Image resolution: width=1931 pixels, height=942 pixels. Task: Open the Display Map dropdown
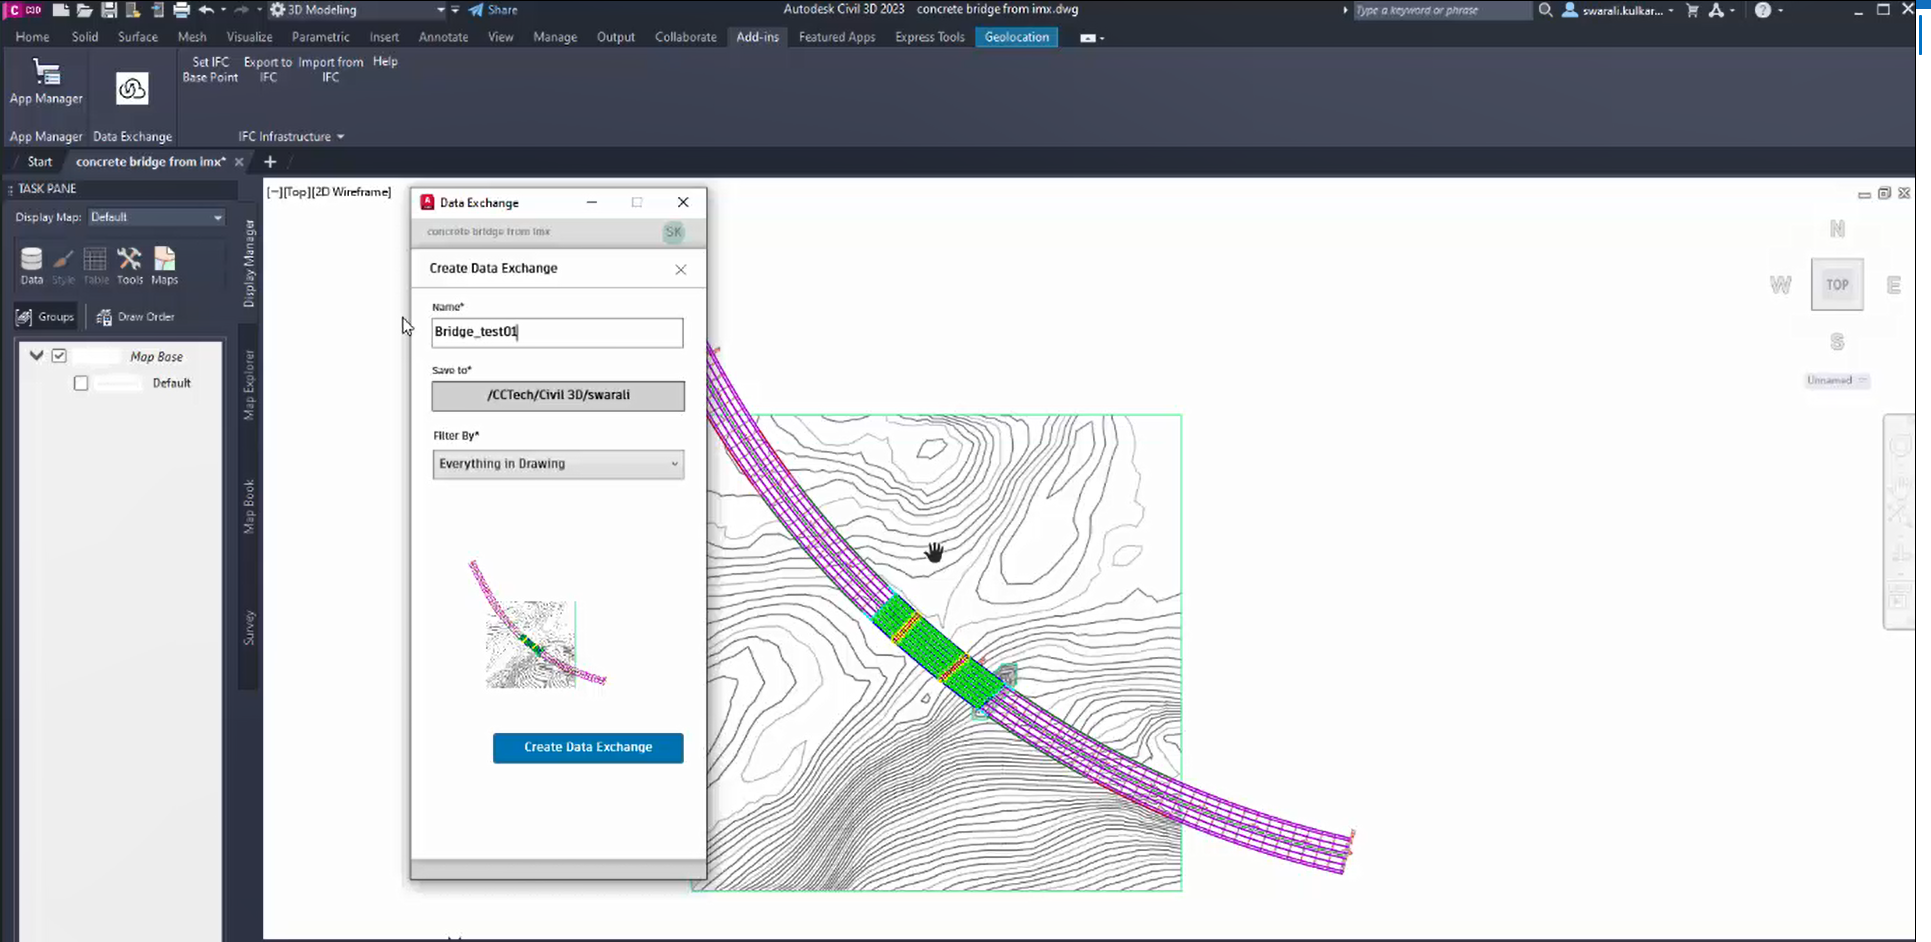tap(156, 217)
